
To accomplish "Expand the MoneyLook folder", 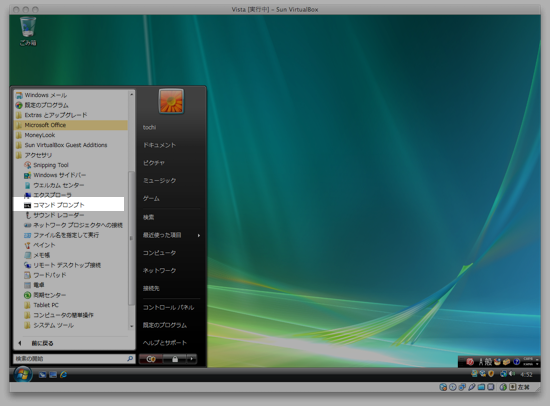I will coord(71,135).
